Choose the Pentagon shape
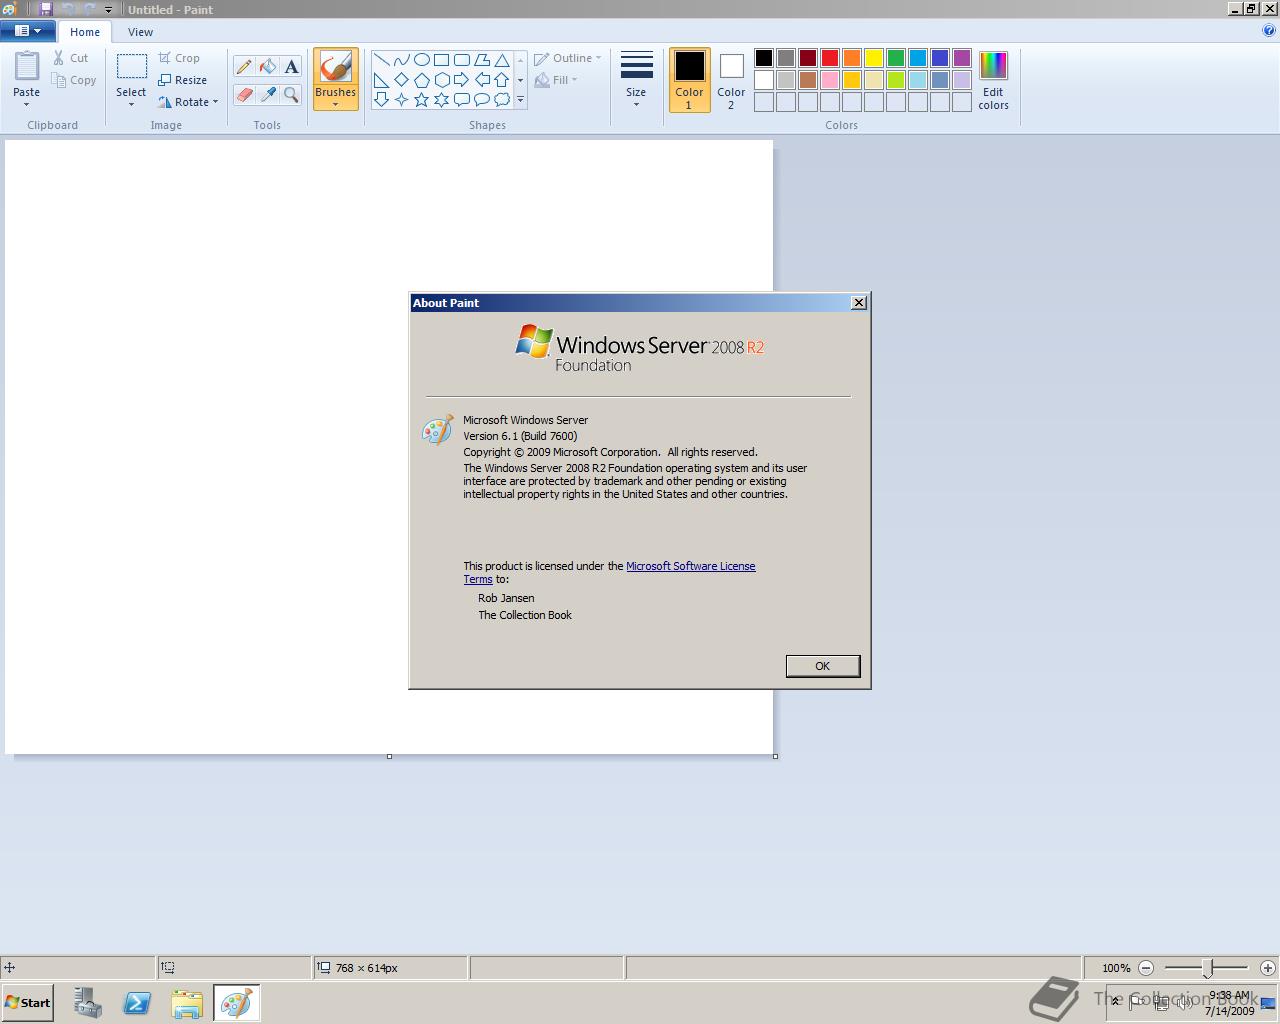 421,80
